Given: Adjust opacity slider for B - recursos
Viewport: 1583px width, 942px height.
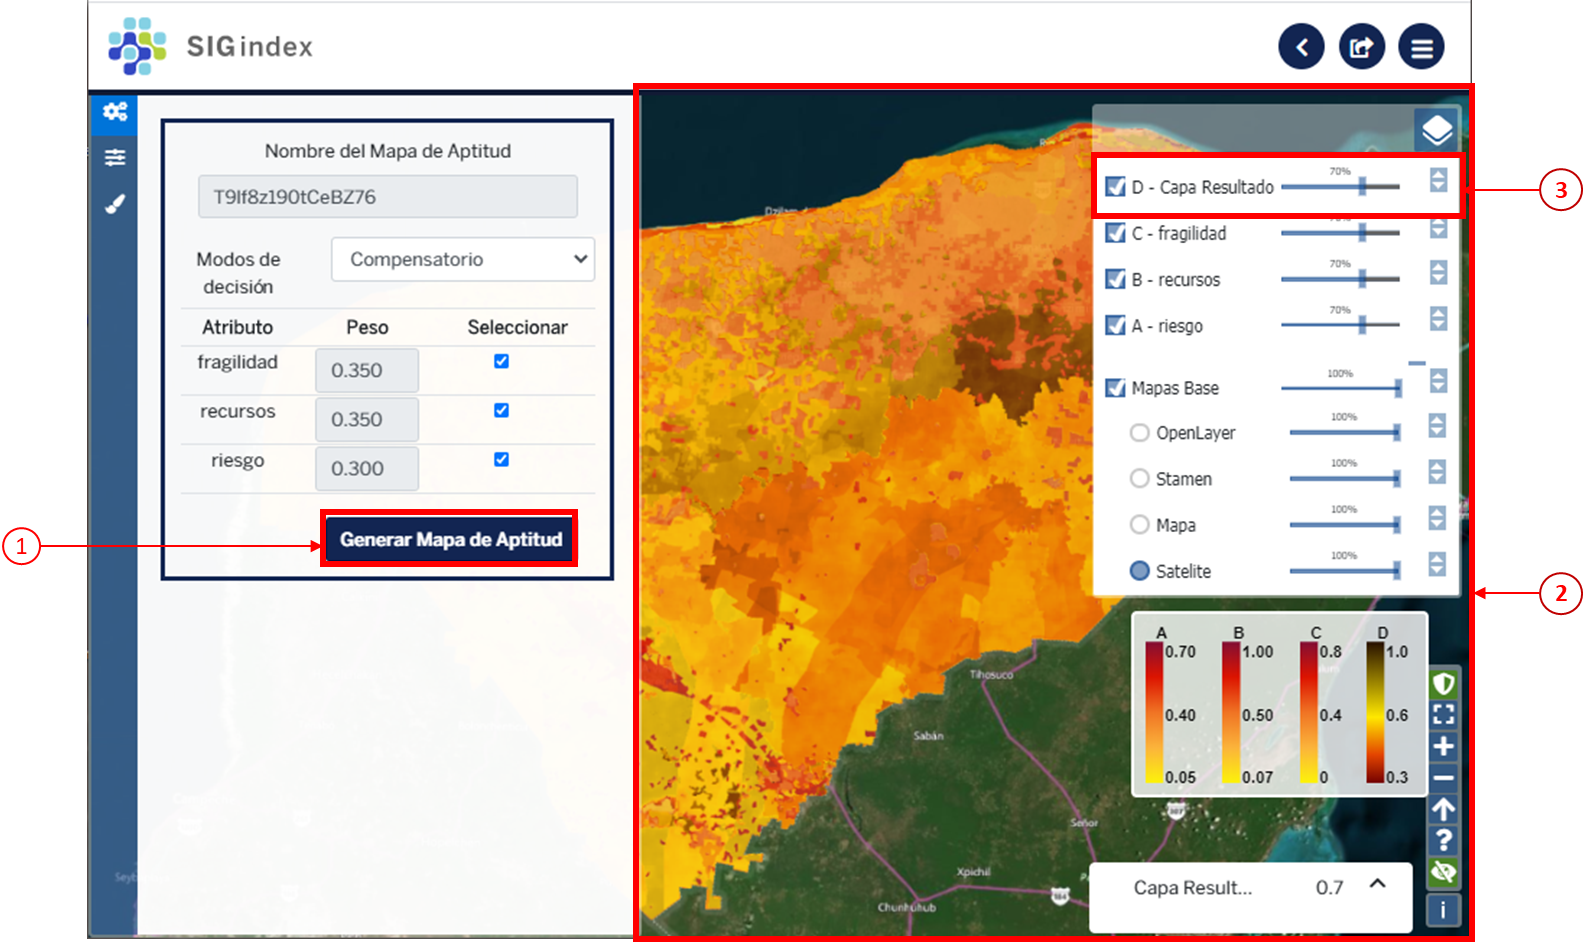Looking at the screenshot, I should click(1340, 279).
